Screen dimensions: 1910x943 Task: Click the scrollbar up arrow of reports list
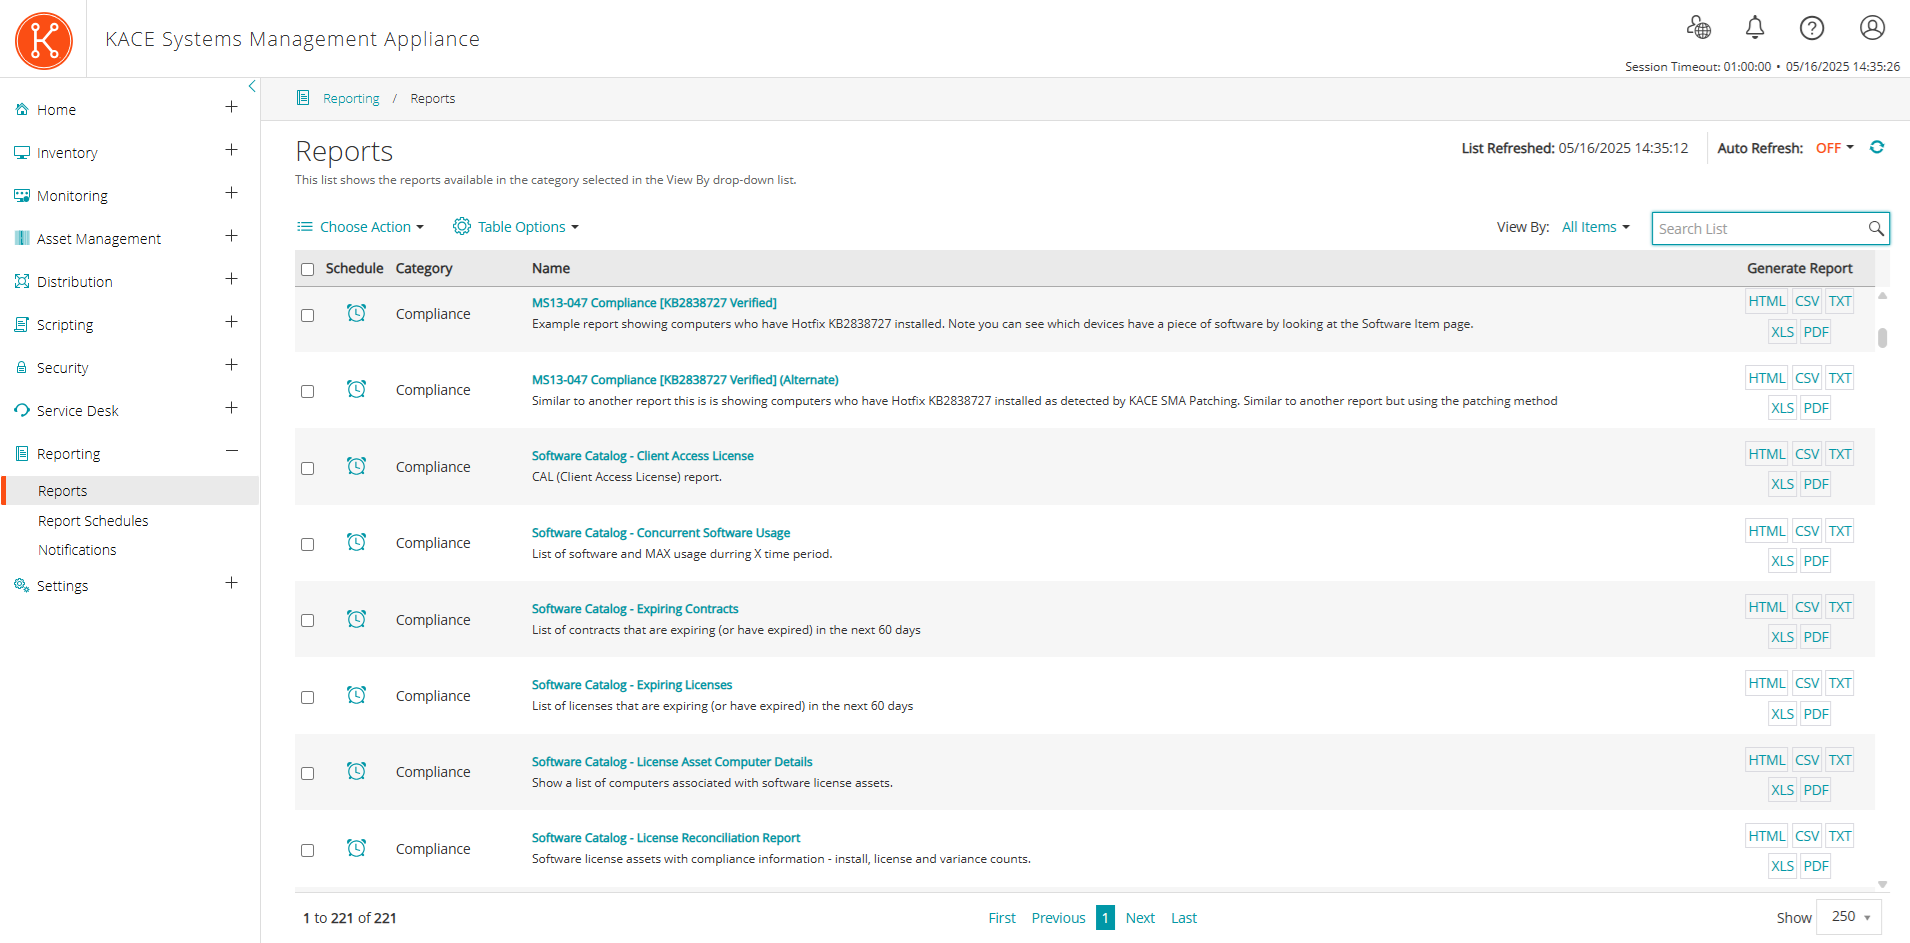(x=1882, y=296)
